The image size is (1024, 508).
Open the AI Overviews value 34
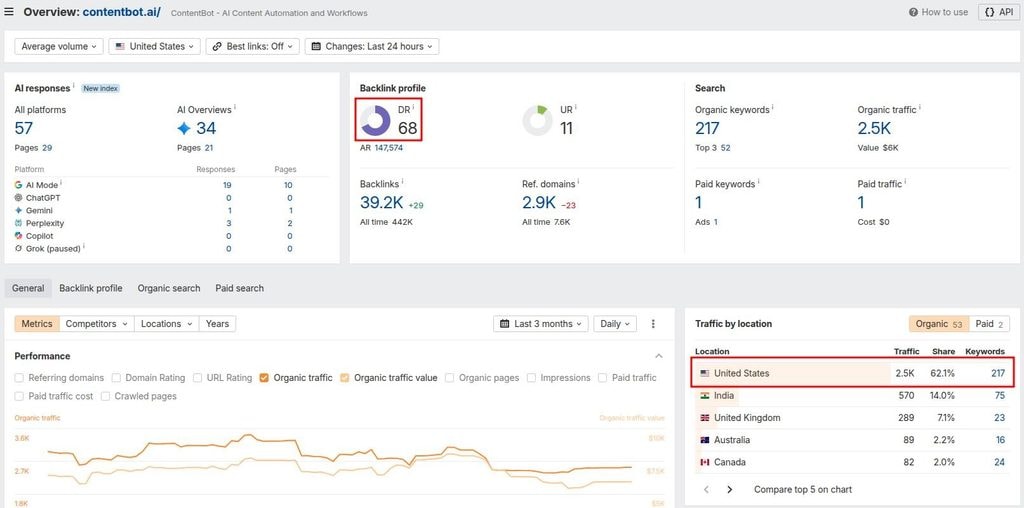click(x=206, y=128)
